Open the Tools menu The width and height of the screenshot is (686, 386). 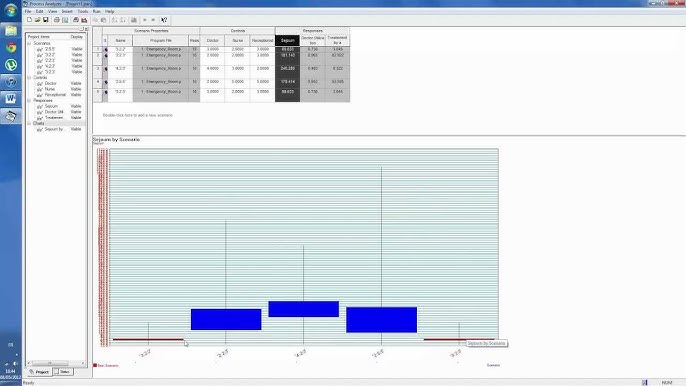pyautogui.click(x=83, y=11)
